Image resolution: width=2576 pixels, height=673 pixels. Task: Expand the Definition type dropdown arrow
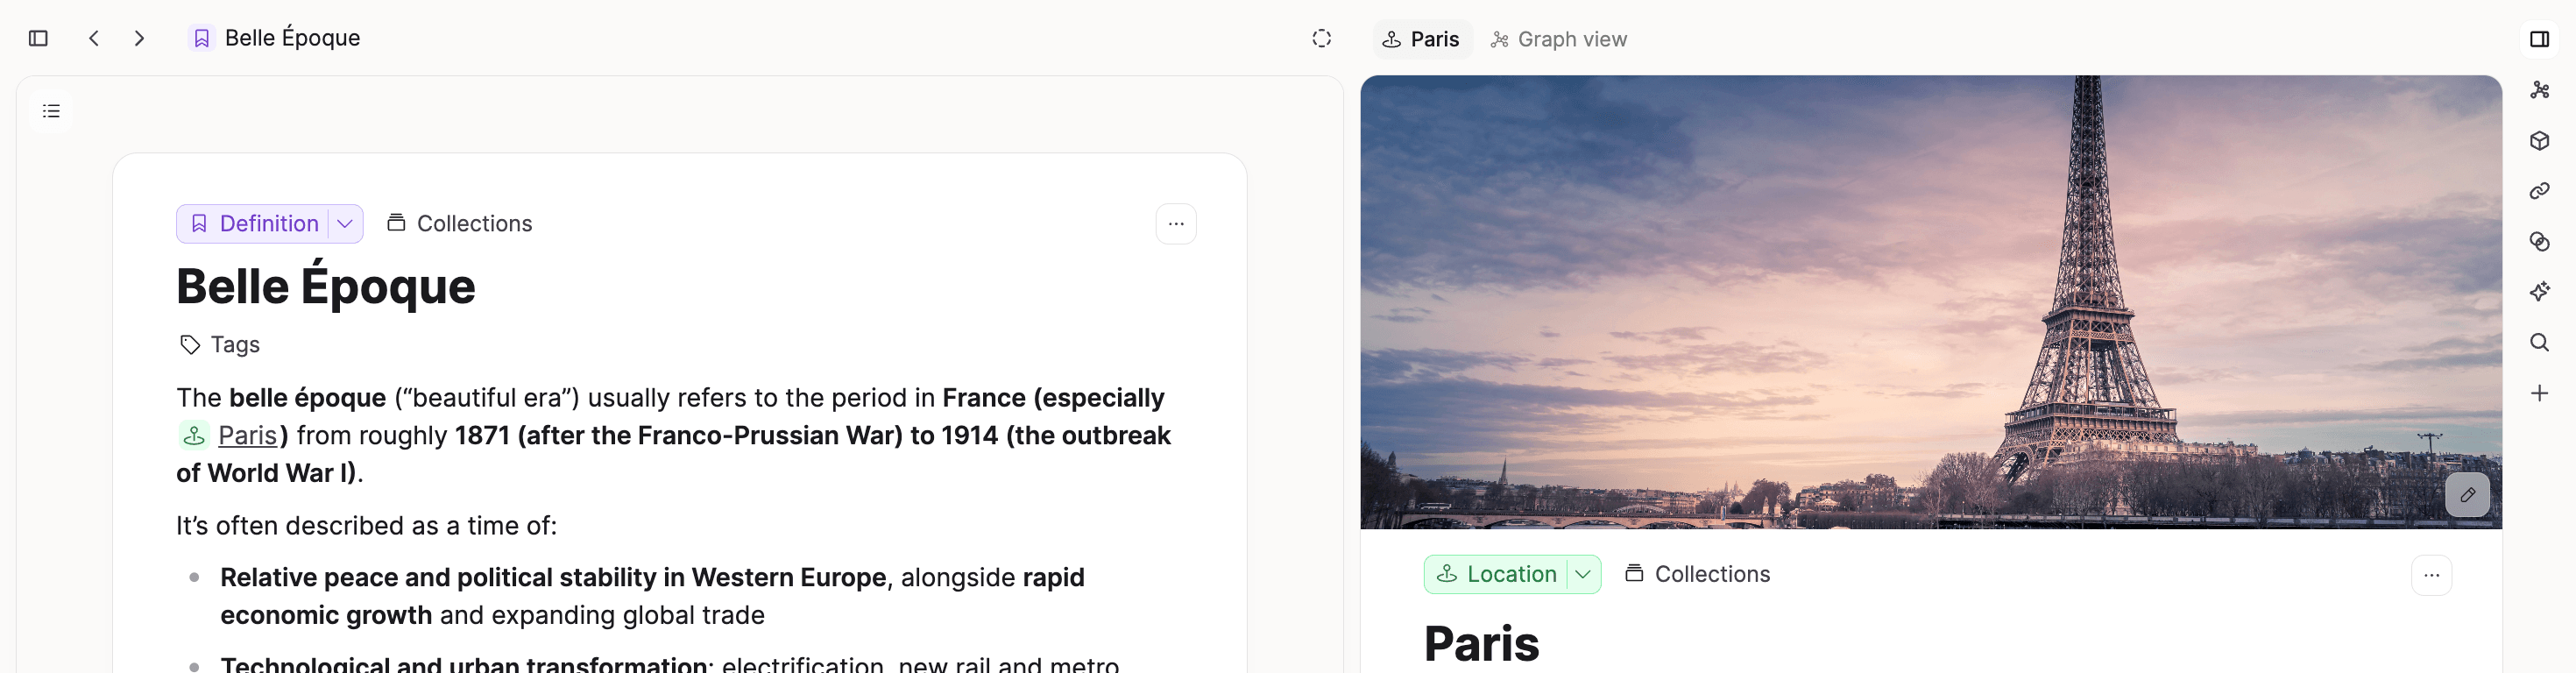click(x=345, y=224)
